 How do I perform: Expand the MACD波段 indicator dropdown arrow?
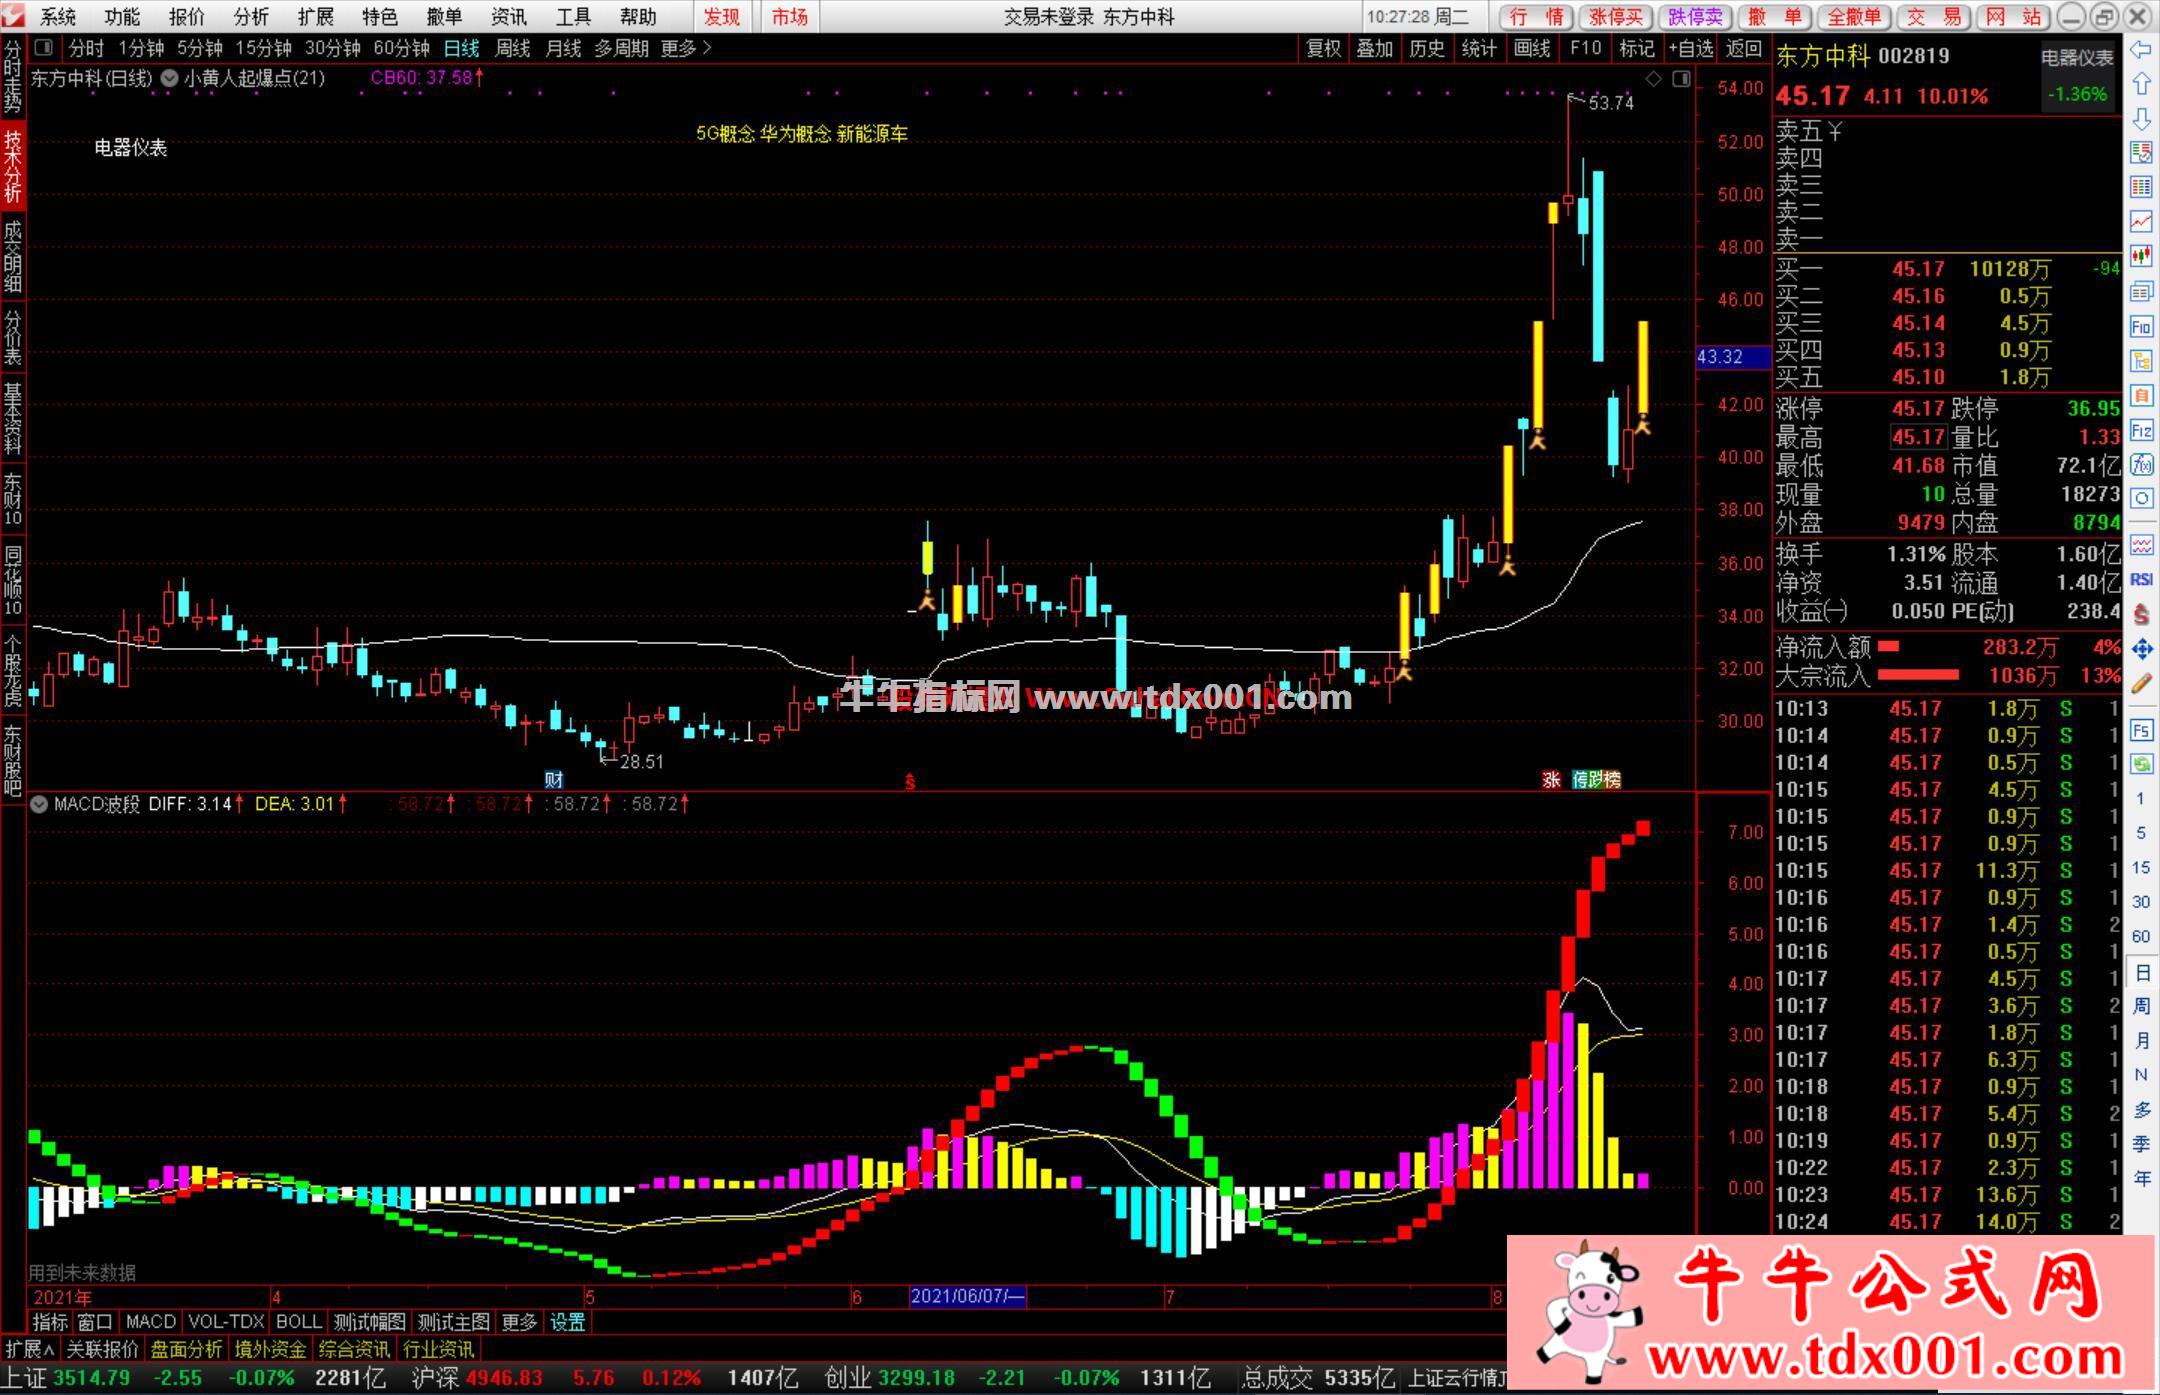click(39, 804)
